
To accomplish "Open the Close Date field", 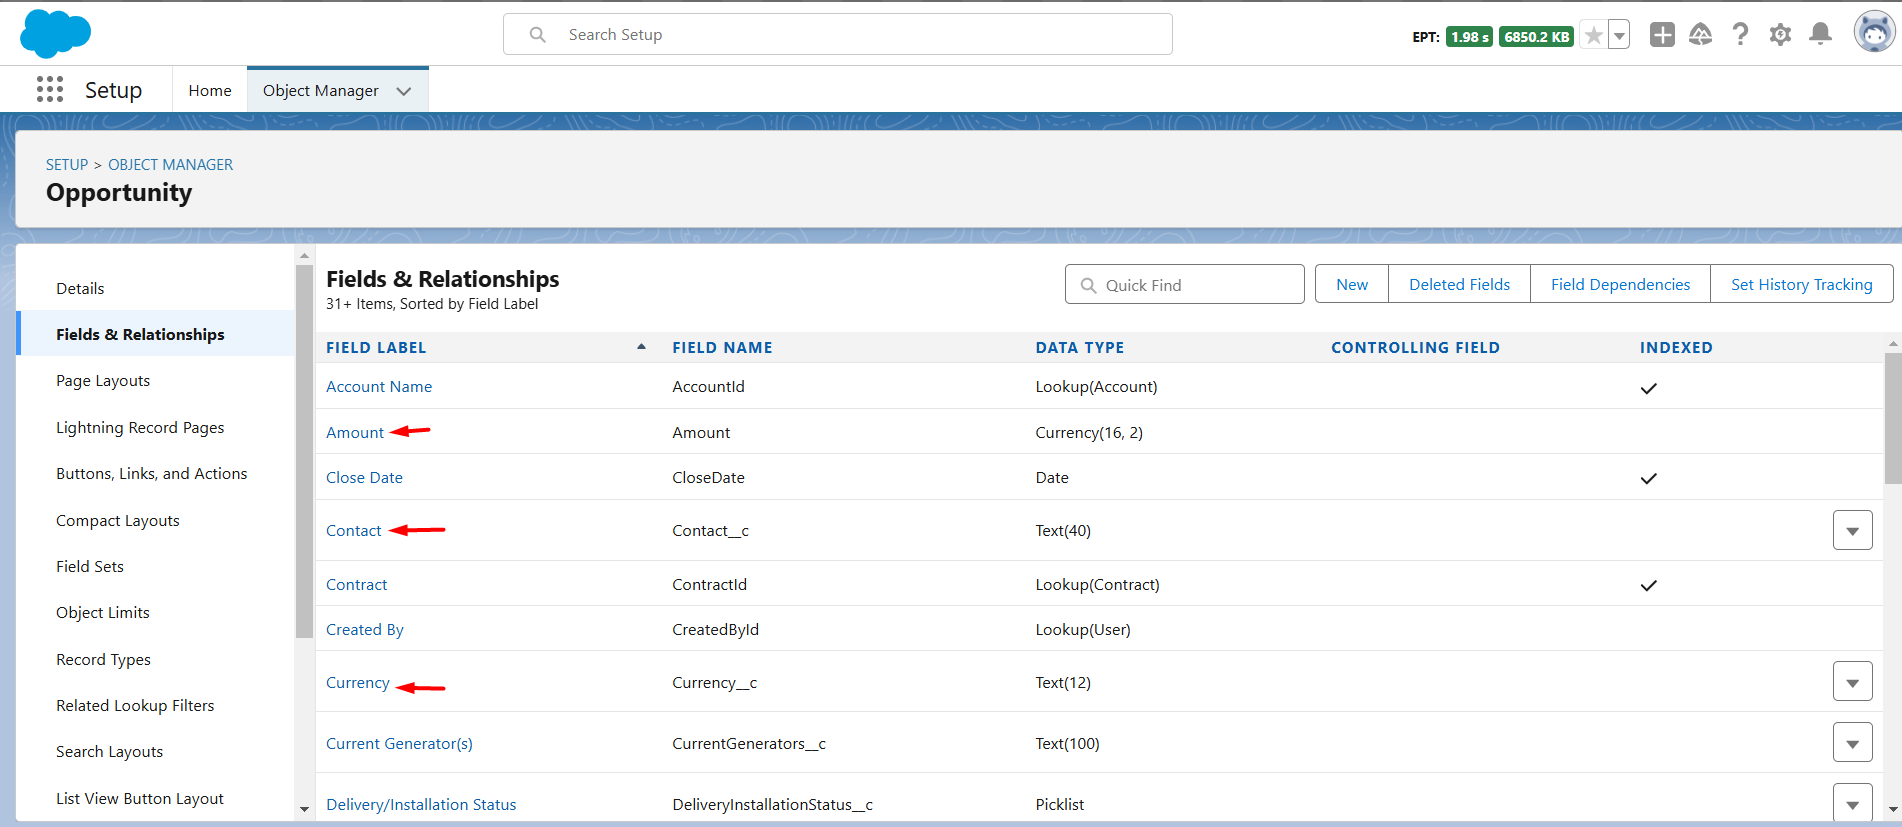I will pyautogui.click(x=364, y=477).
